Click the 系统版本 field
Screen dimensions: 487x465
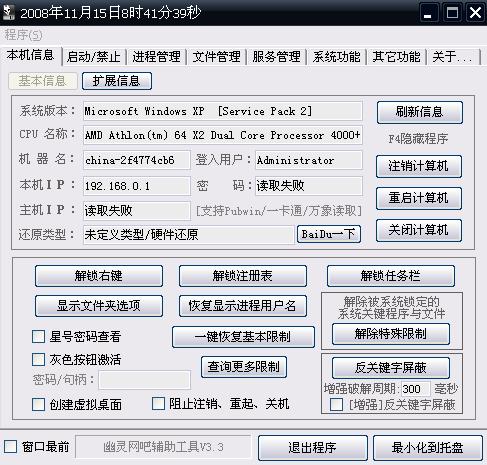coord(223,111)
